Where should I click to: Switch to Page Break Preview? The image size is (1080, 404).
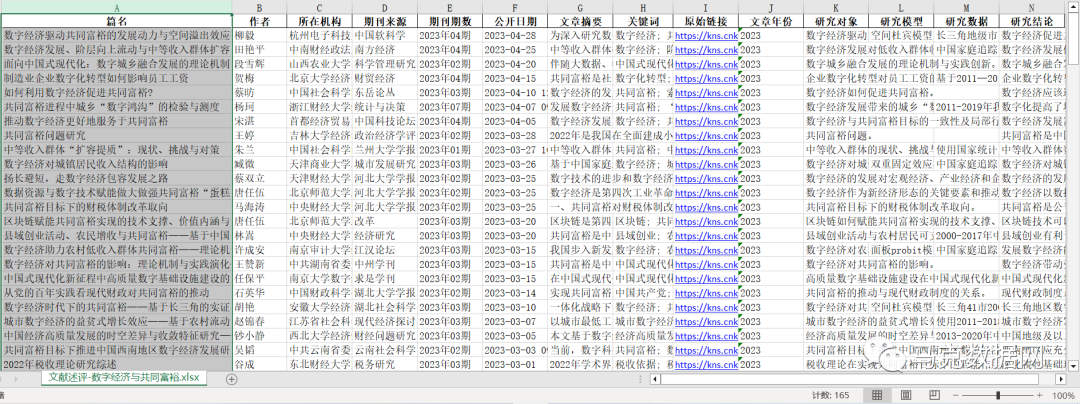coord(933,395)
